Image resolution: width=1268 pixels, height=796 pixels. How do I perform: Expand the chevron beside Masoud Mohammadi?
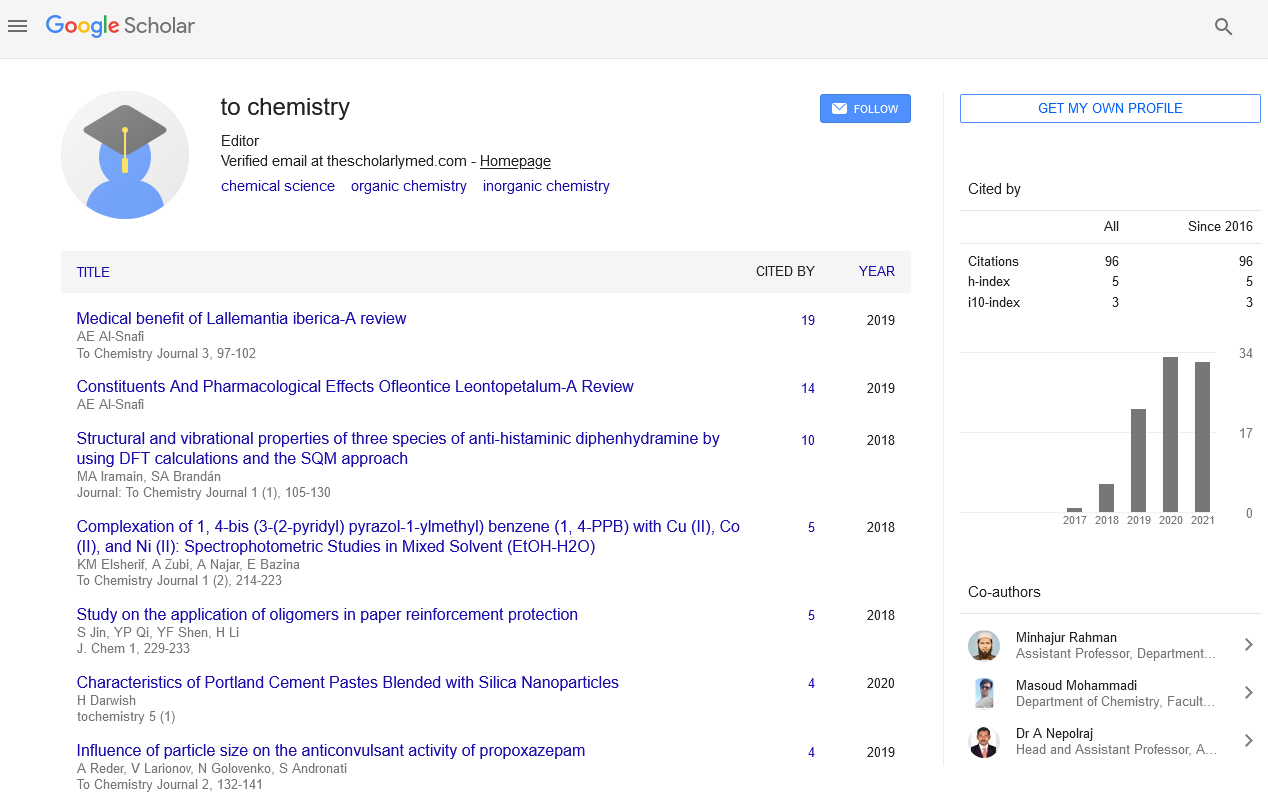pos(1248,693)
